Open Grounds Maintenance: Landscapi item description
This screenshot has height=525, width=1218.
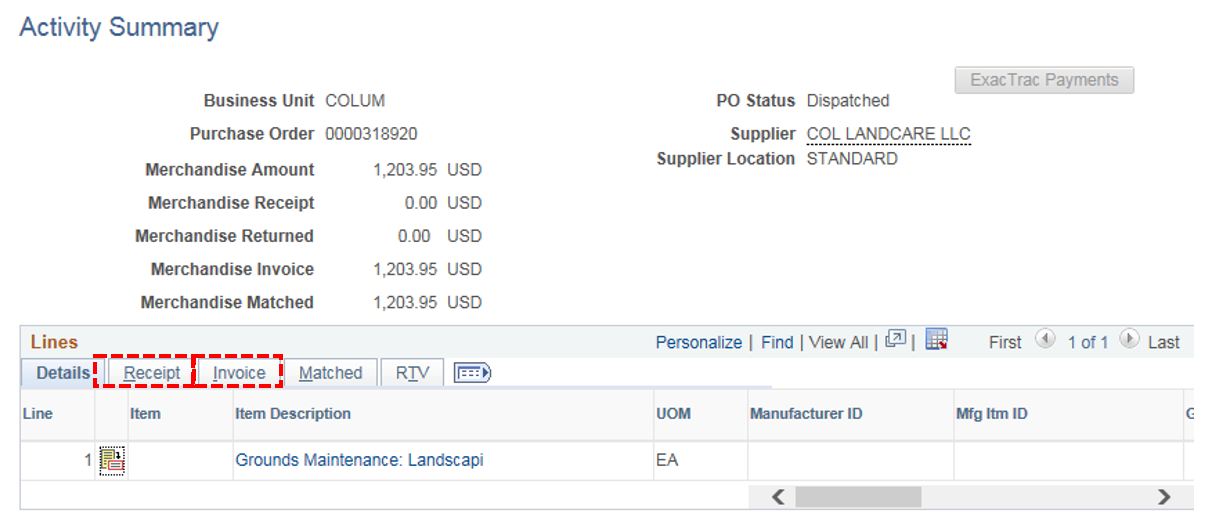(359, 461)
